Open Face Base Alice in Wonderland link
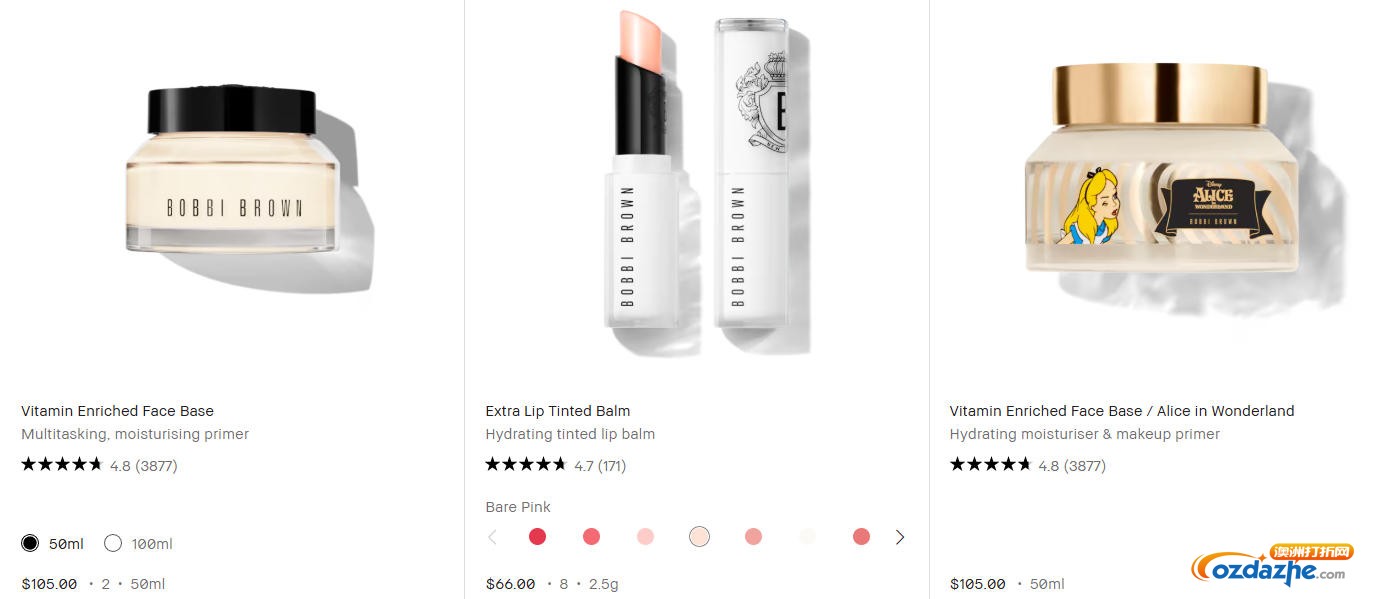 pyautogui.click(x=1122, y=411)
